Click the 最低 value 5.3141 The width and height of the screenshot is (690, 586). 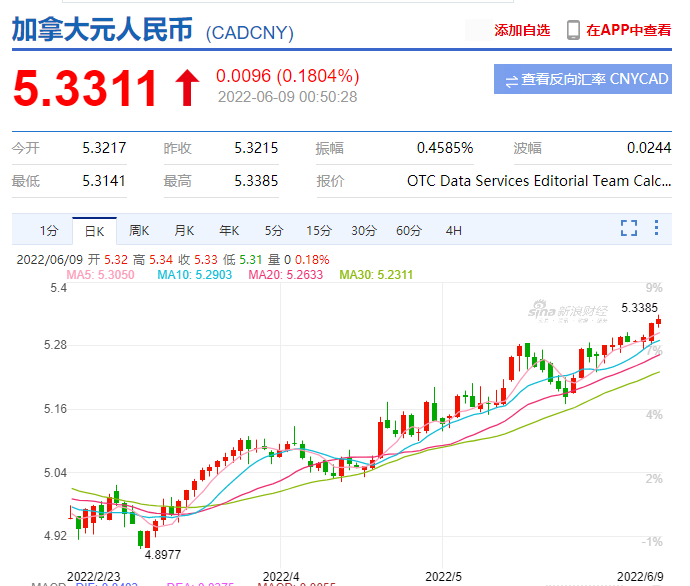(x=104, y=181)
